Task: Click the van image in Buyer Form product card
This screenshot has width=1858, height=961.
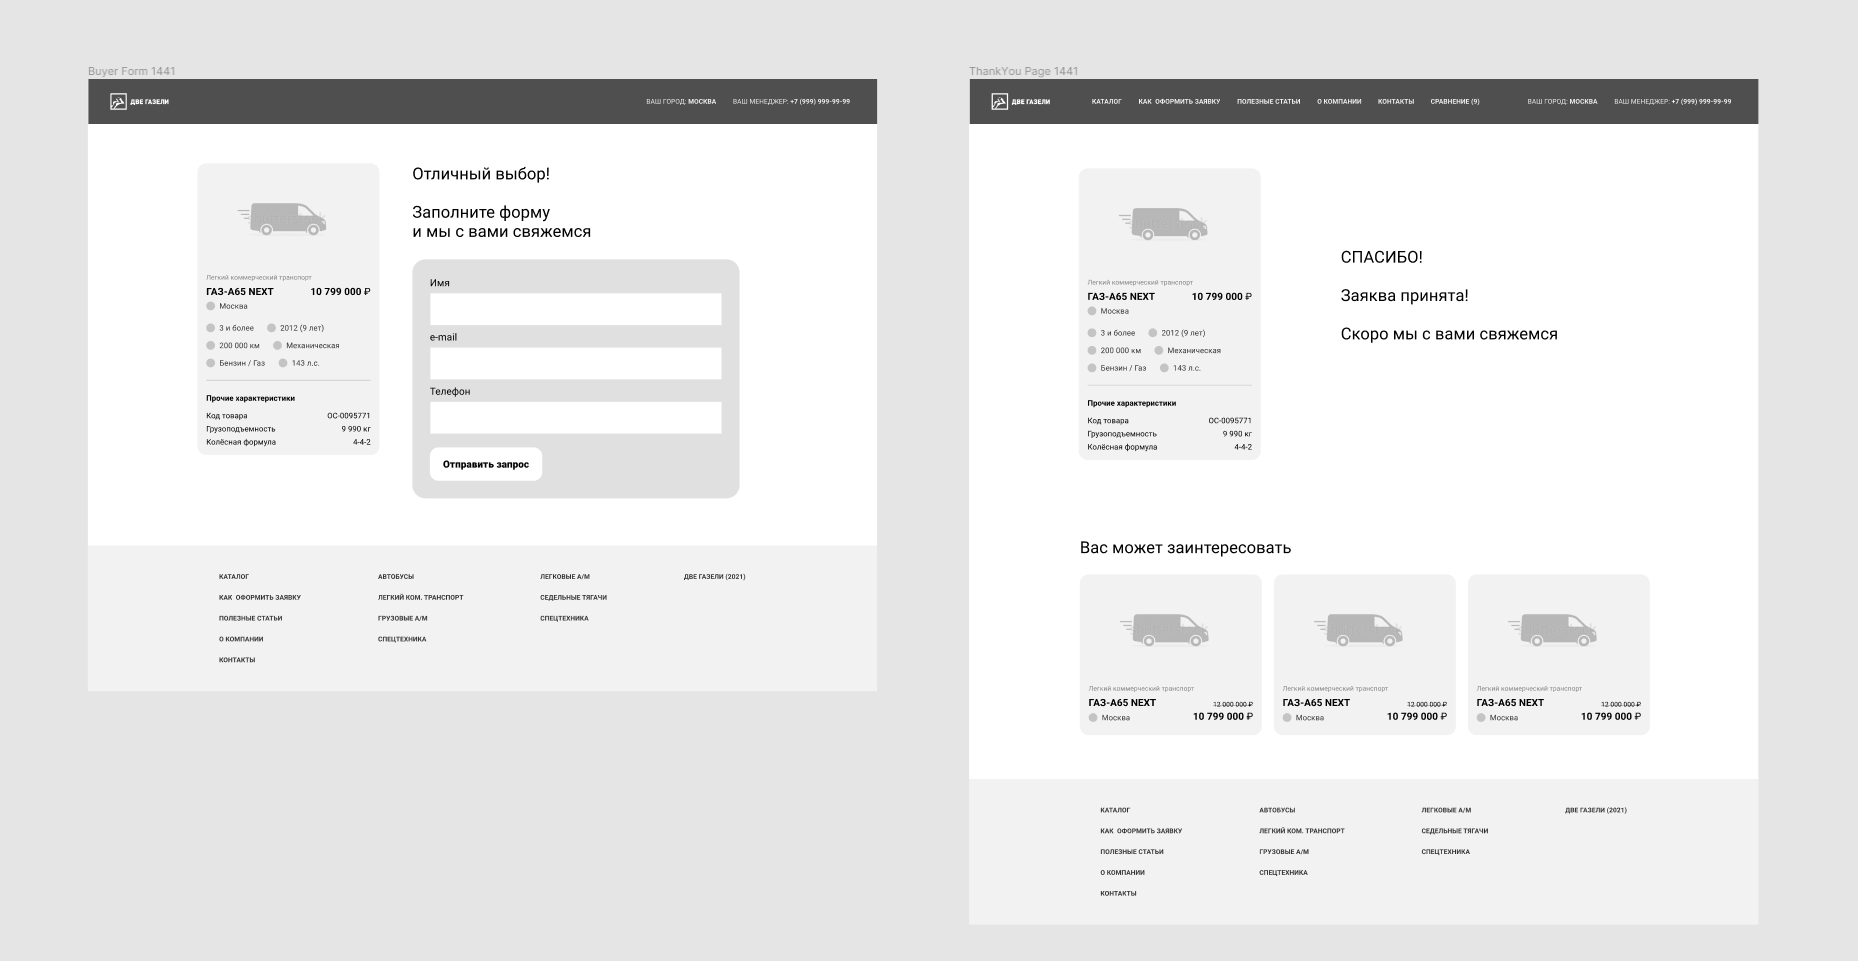Action: pyautogui.click(x=282, y=219)
